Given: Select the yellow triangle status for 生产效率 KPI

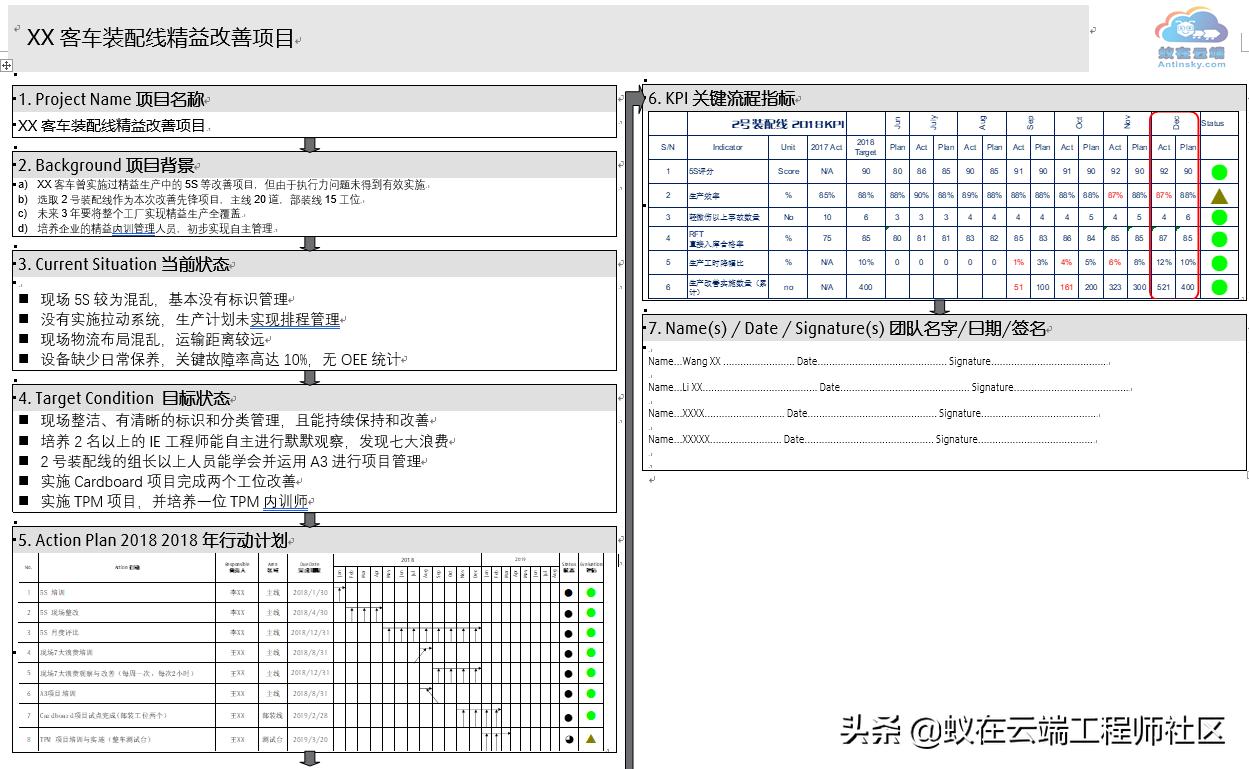Looking at the screenshot, I should coord(1218,195).
